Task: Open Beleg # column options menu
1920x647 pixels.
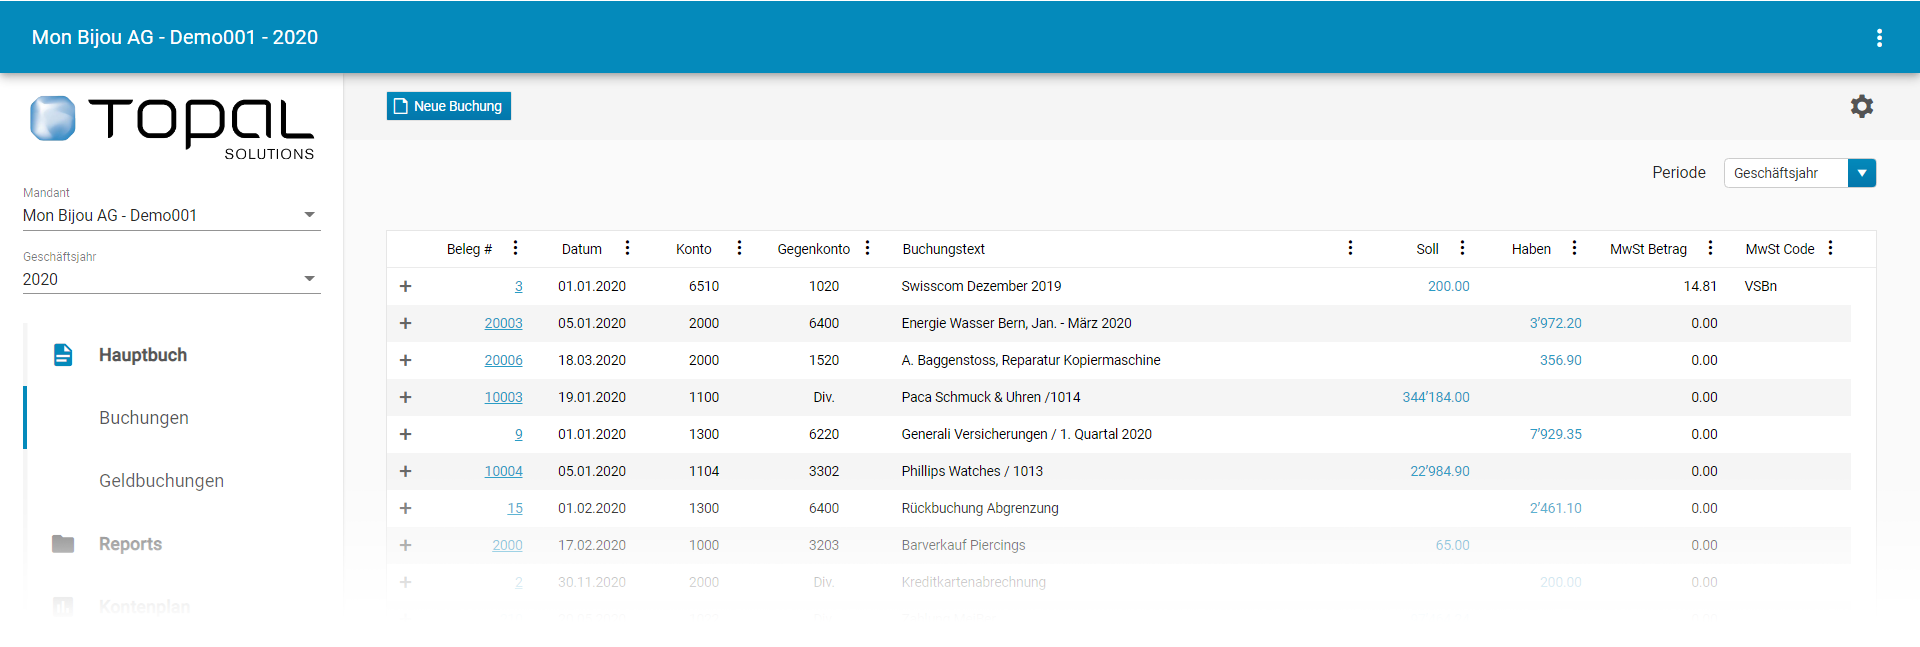Action: tap(515, 248)
